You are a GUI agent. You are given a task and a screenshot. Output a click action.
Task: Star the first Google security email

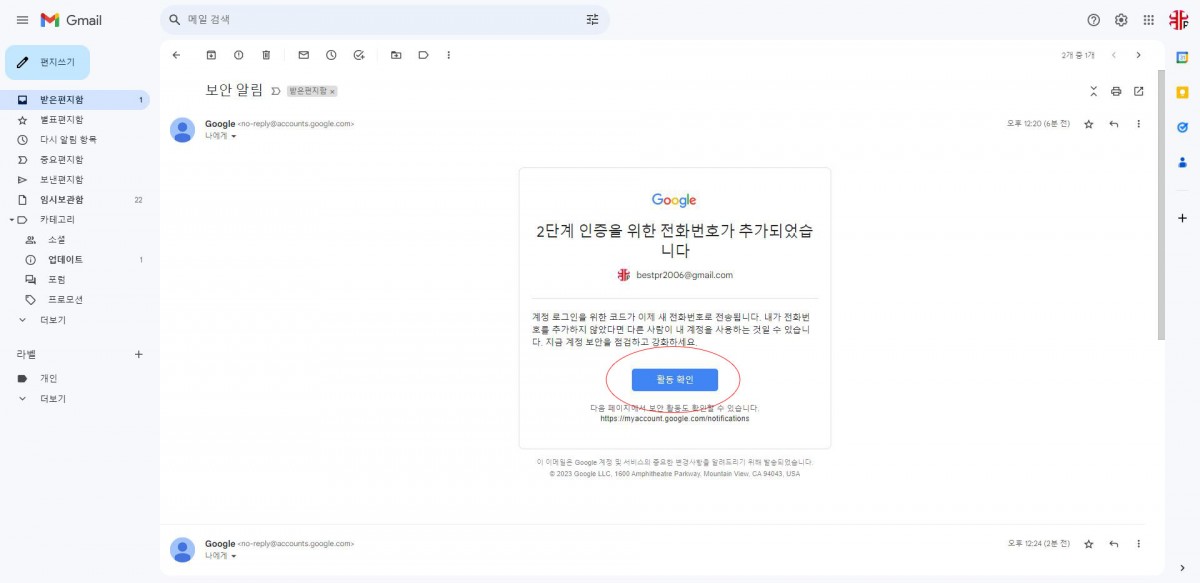point(1089,124)
